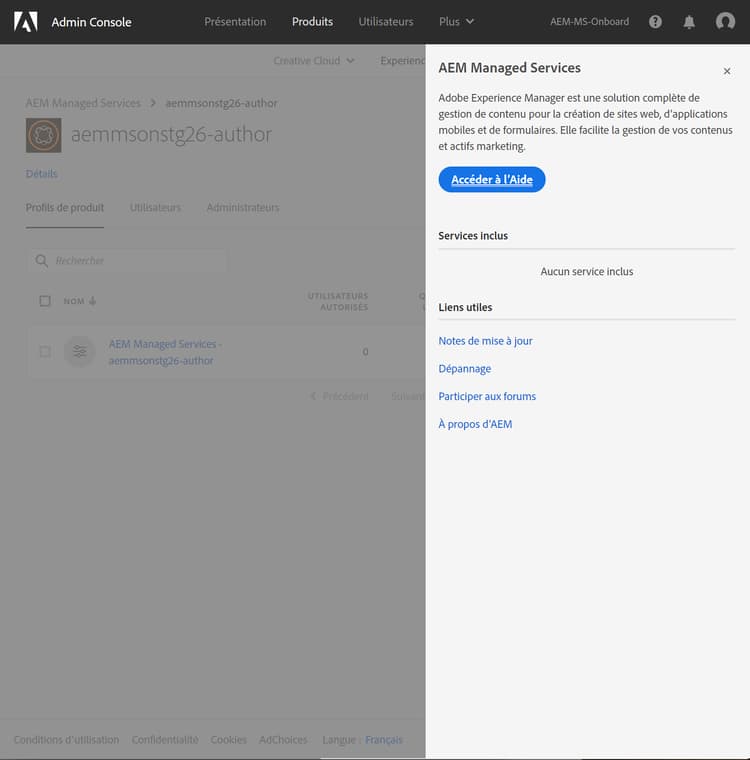Click the profile settings sliders icon

80,352
